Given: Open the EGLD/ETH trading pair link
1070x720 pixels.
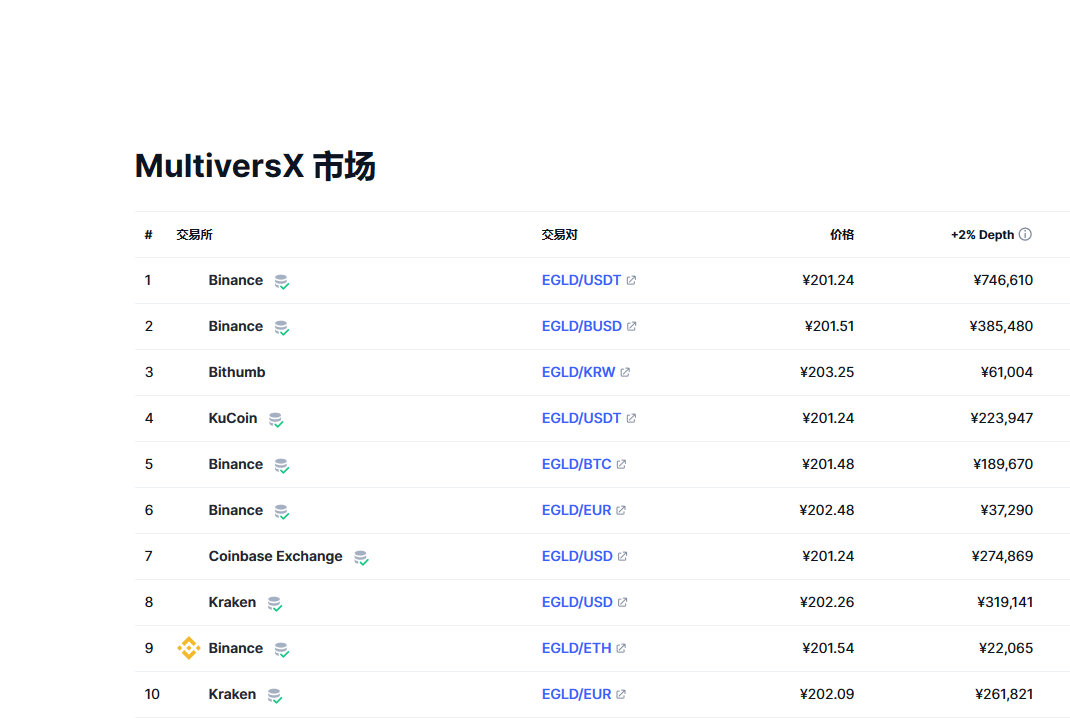Looking at the screenshot, I should point(576,648).
